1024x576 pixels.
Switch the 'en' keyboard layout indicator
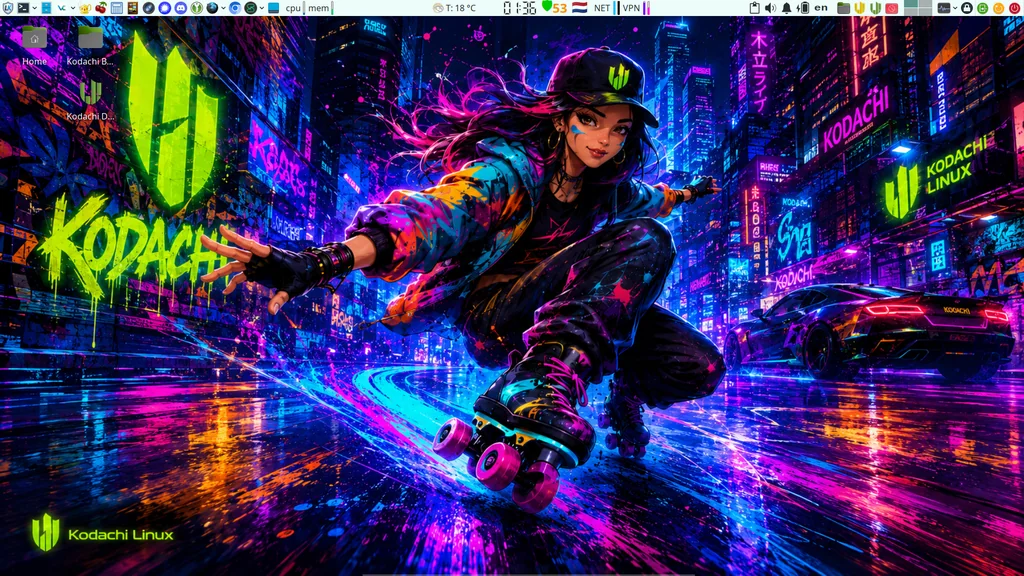click(821, 8)
